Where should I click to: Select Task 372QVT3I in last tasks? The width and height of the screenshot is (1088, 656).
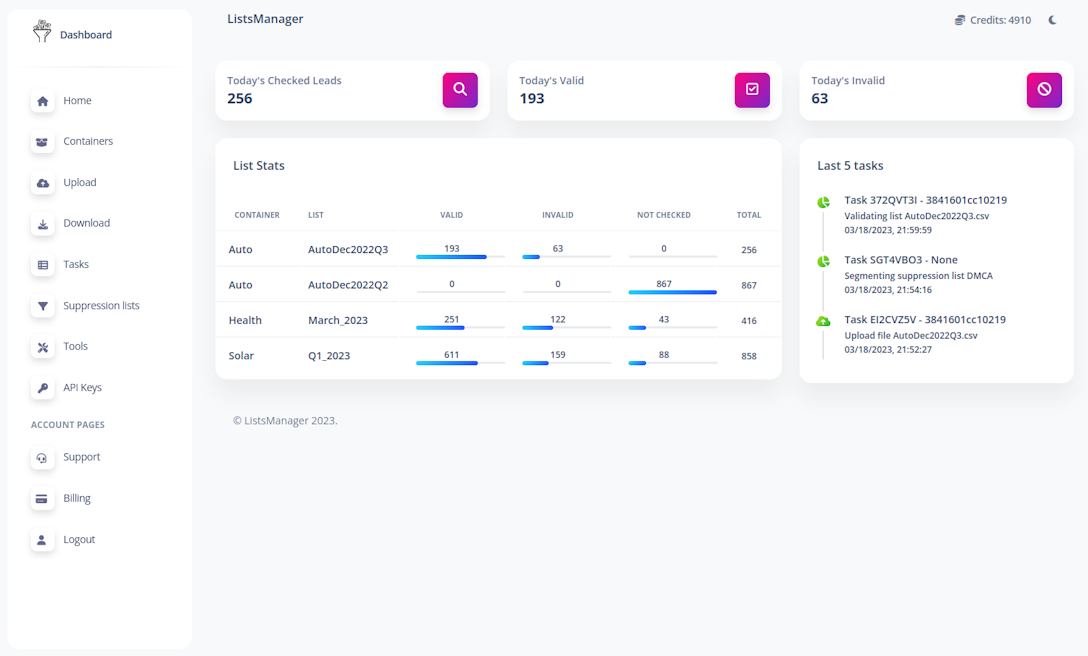point(925,200)
